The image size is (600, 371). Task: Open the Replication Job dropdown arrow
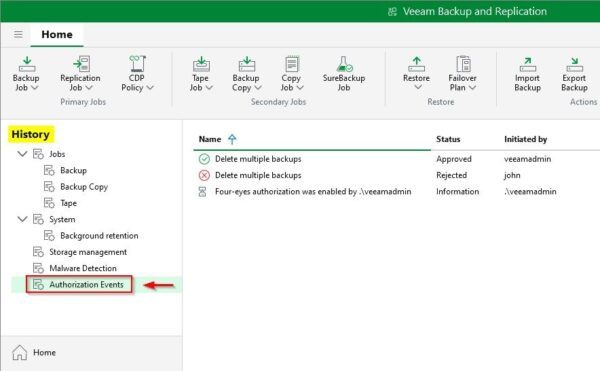pos(89,88)
